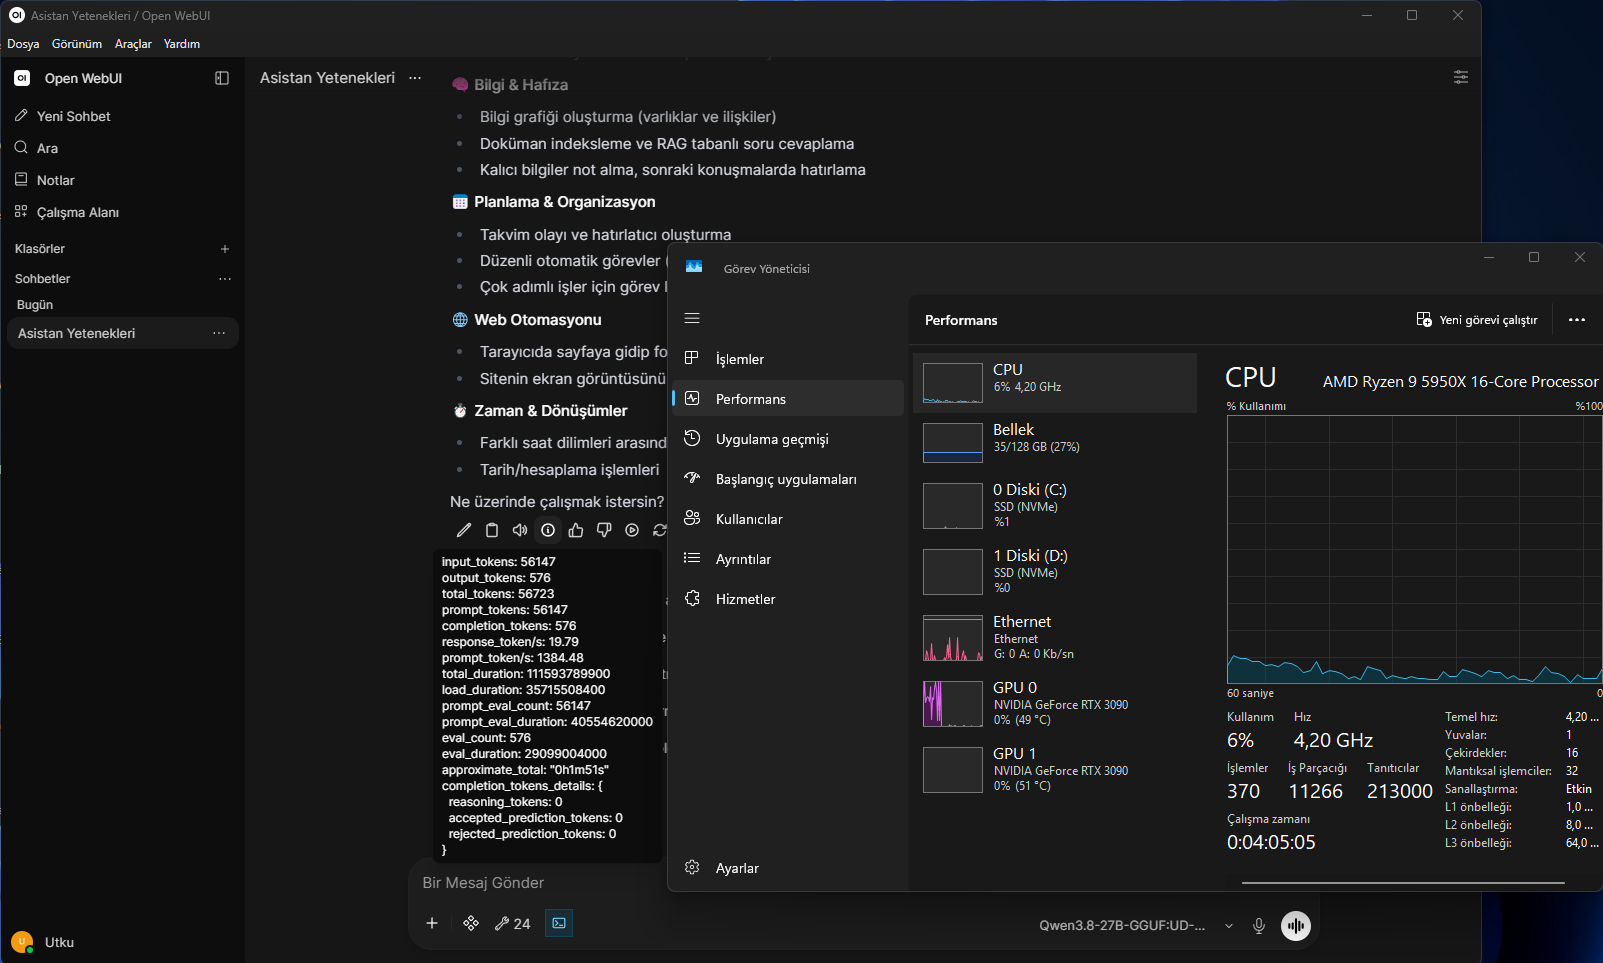Click the edit pencil icon under the response
Viewport: 1603px width, 963px height.
coord(464,530)
